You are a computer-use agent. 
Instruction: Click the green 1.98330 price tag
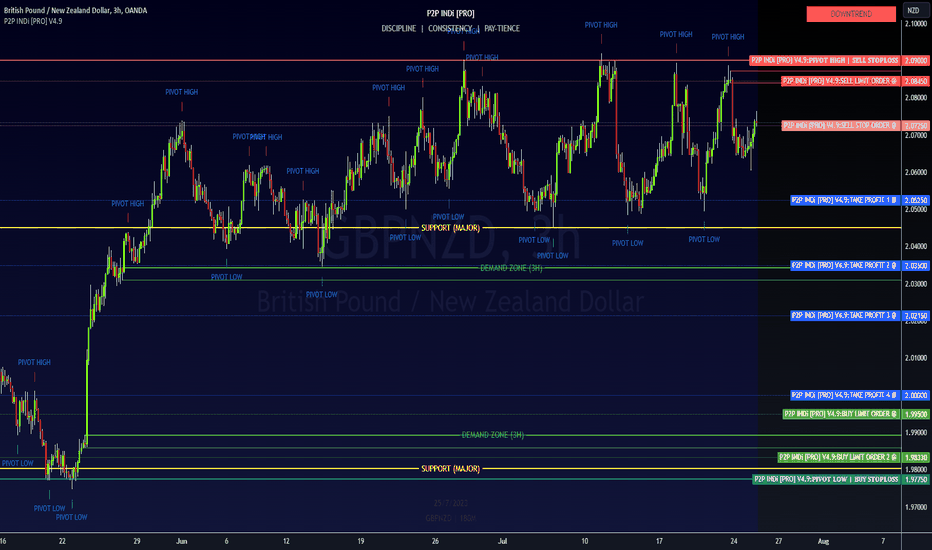(916, 457)
